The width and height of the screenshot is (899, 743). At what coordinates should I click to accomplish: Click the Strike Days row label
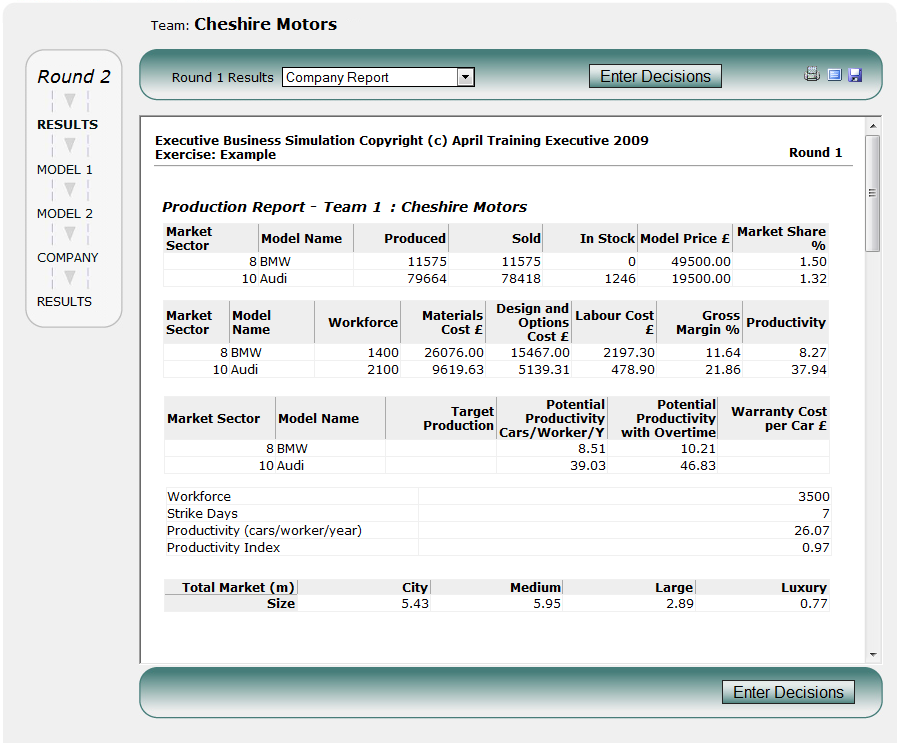click(x=202, y=514)
